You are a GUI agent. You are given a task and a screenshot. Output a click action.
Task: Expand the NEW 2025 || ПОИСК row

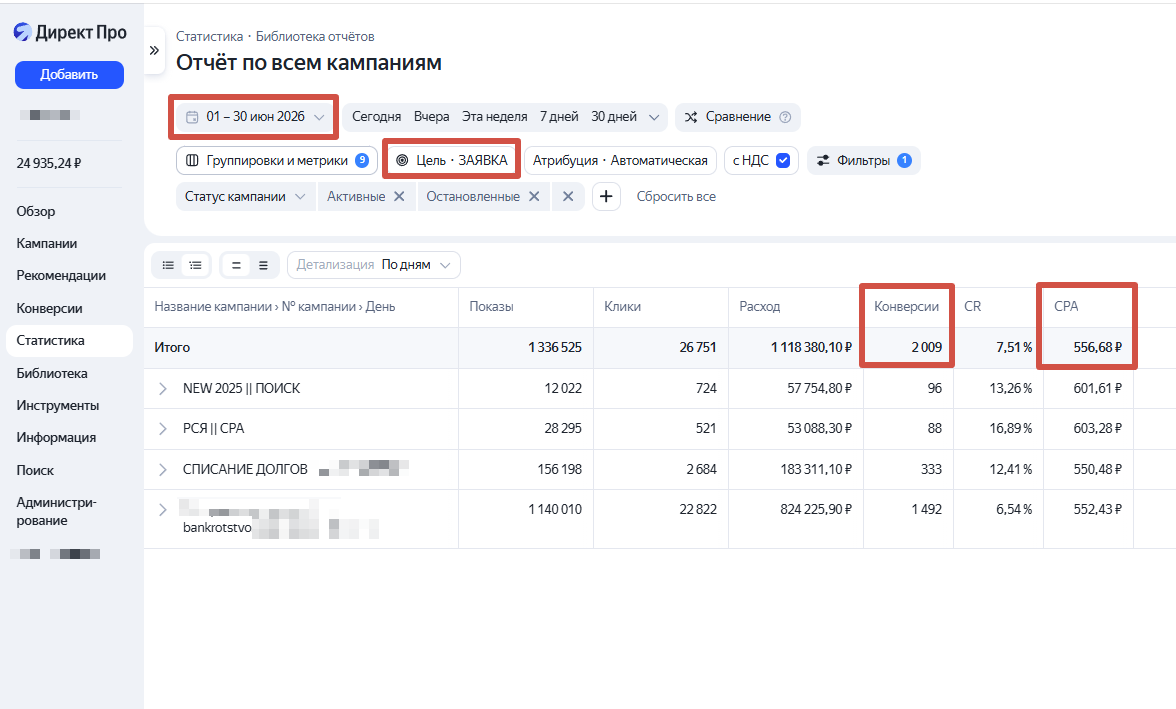pos(163,389)
